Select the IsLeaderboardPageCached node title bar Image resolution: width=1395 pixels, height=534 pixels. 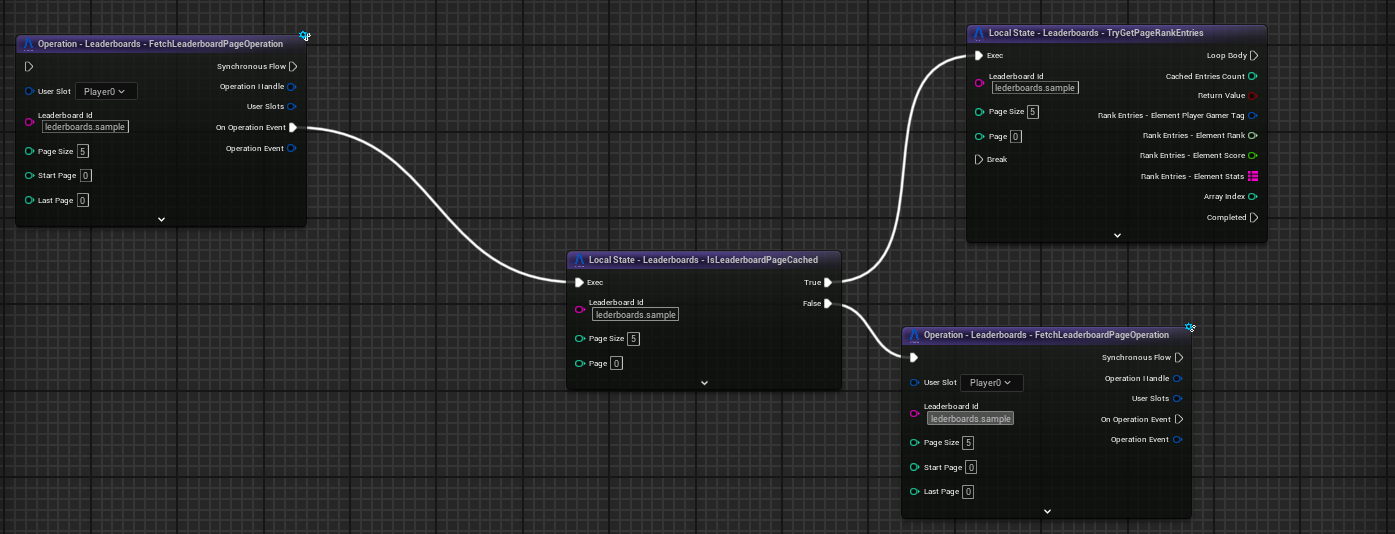click(x=702, y=260)
